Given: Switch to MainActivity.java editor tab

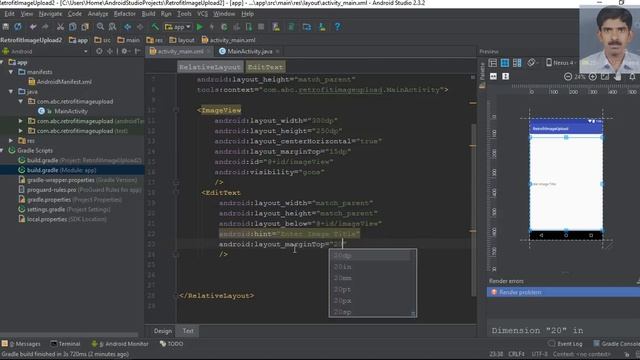Looking at the screenshot, I should point(249,51).
